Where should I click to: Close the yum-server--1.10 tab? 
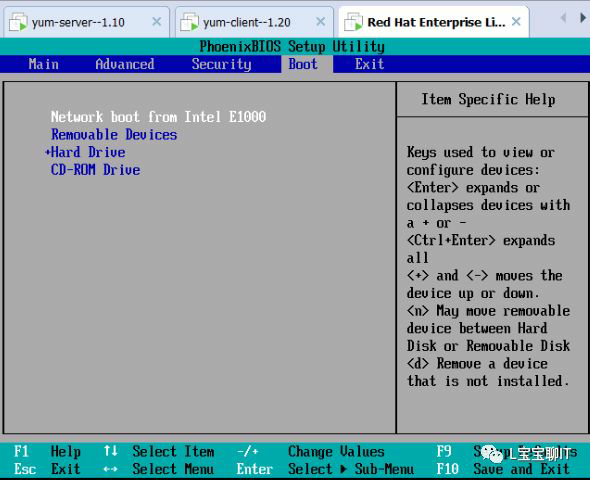tap(157, 22)
